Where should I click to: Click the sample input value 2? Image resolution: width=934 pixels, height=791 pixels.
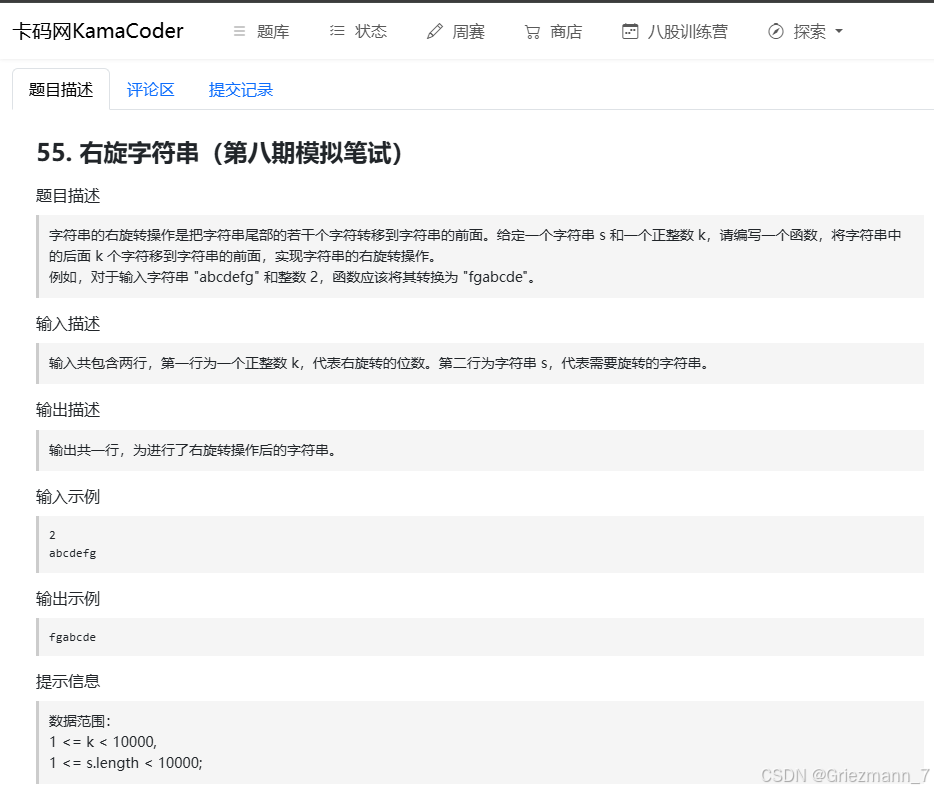coord(52,535)
